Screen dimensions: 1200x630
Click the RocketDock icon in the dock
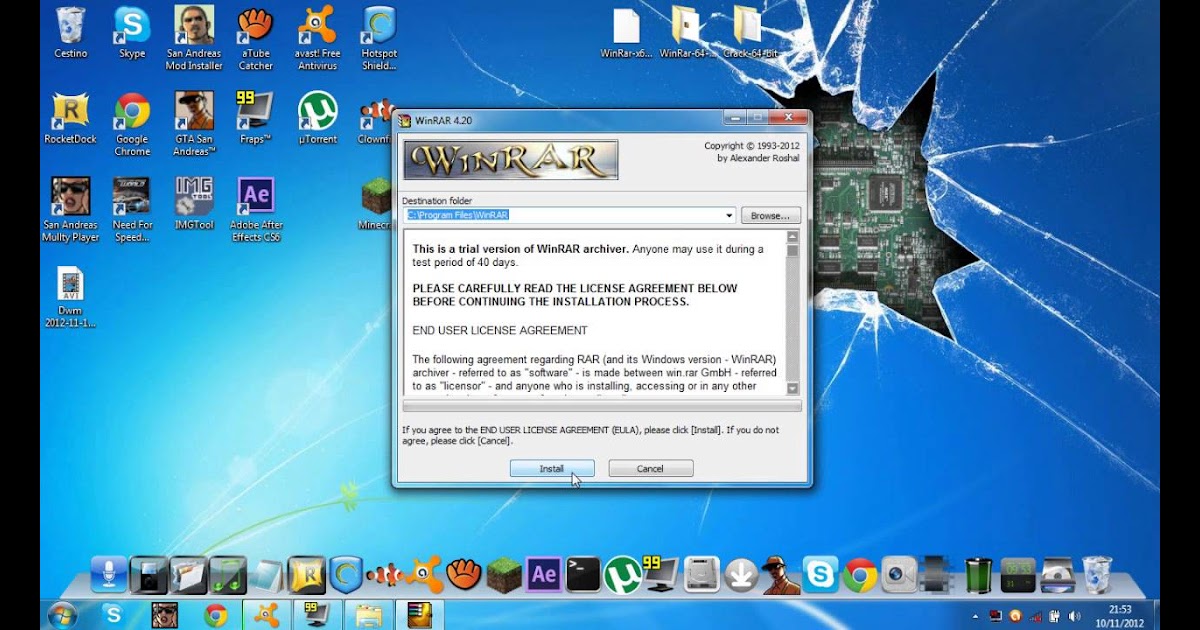[307, 575]
